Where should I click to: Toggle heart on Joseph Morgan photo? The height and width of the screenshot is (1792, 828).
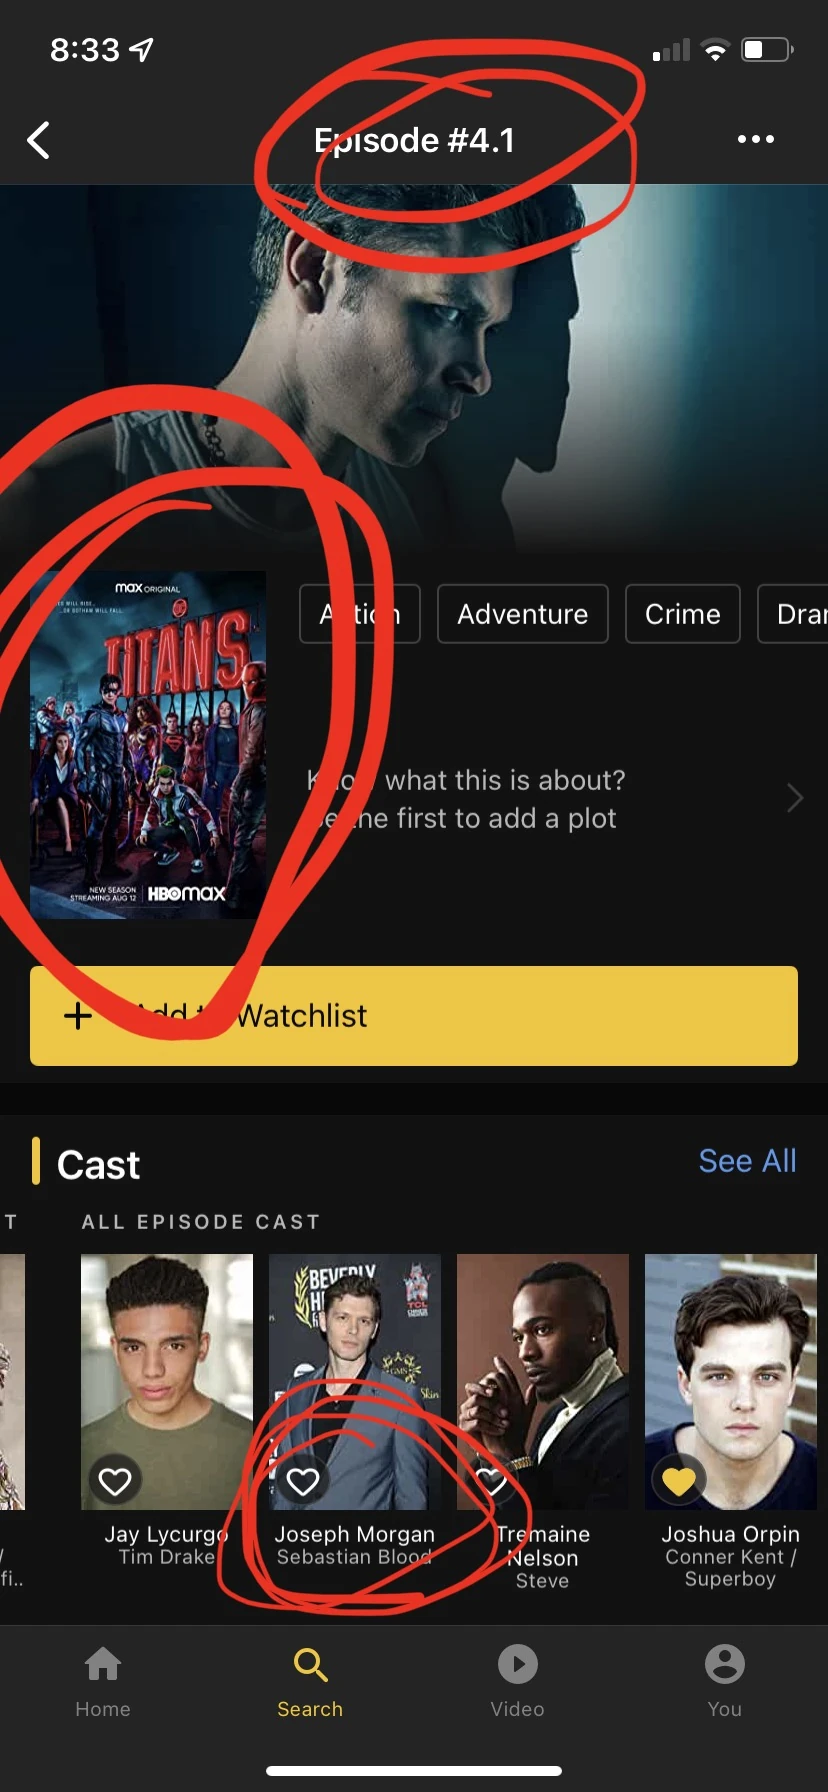pyautogui.click(x=303, y=1481)
